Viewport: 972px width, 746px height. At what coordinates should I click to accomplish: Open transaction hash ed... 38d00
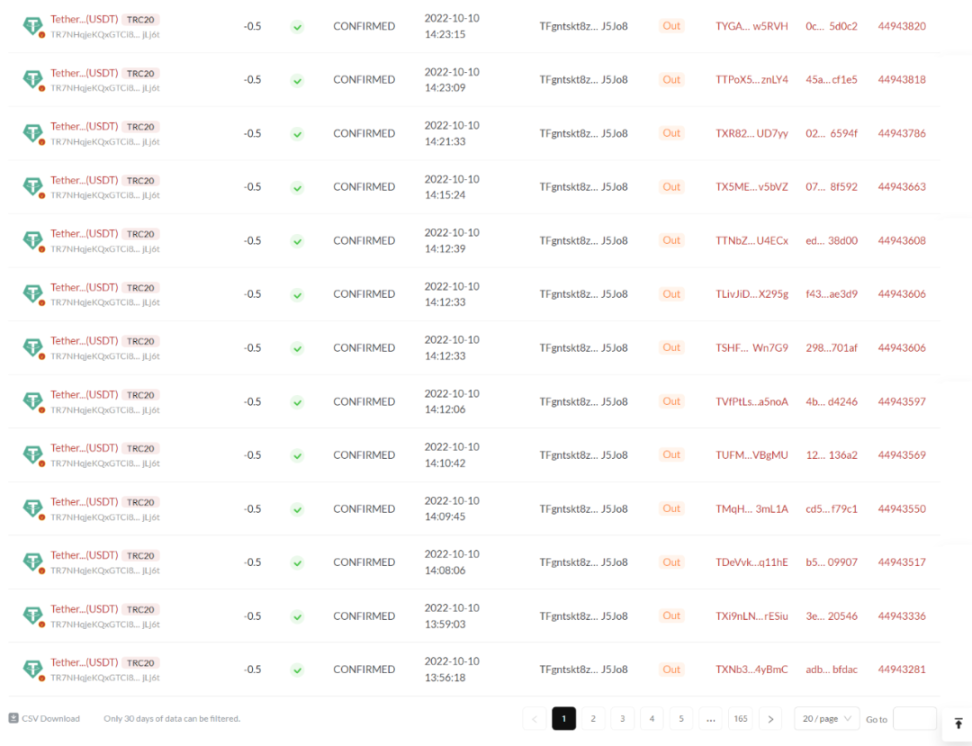point(831,241)
